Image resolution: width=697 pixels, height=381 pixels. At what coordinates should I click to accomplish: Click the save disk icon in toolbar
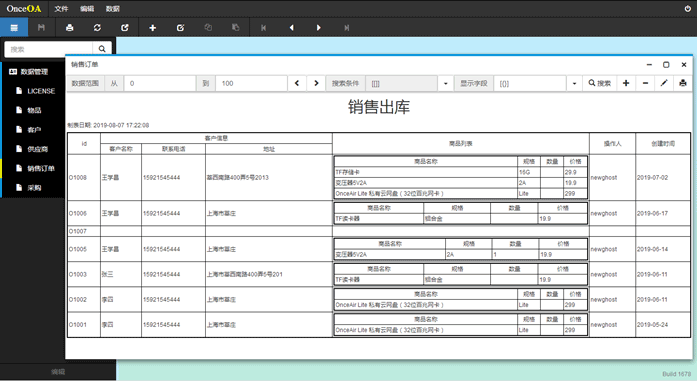click(41, 28)
